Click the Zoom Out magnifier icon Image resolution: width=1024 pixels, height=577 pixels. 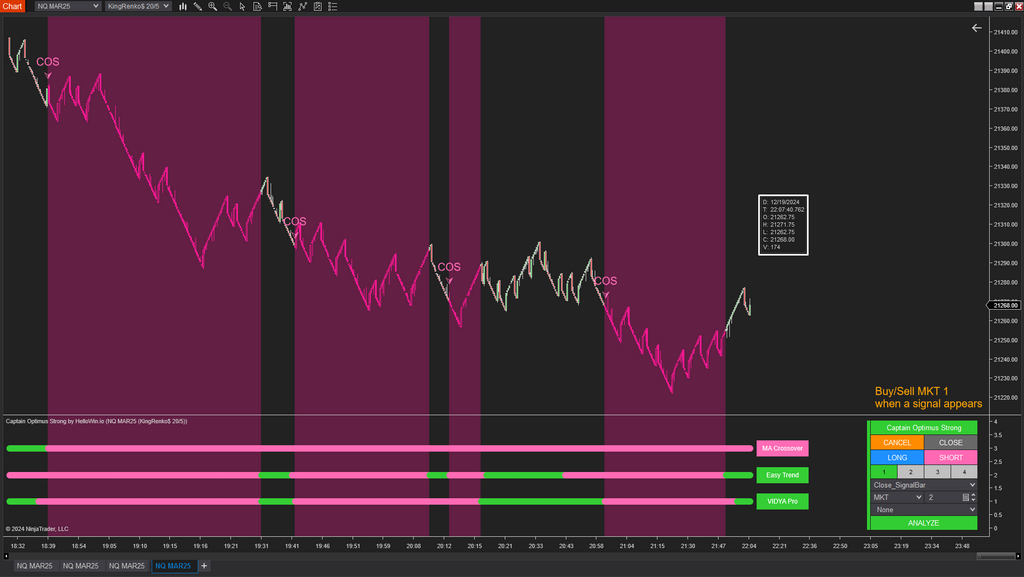click(226, 6)
